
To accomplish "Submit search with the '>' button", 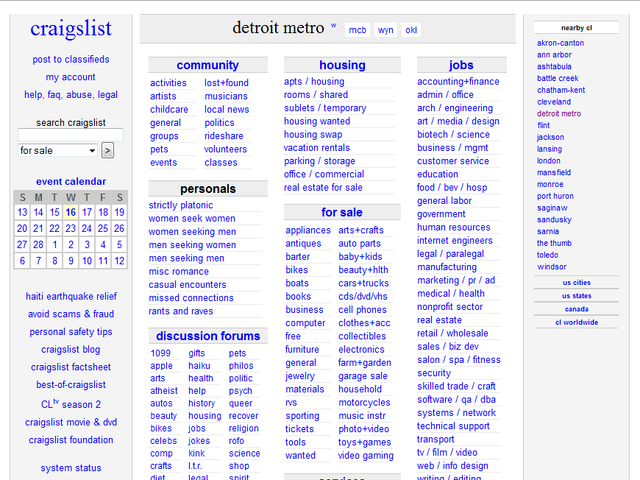I will click(107, 151).
